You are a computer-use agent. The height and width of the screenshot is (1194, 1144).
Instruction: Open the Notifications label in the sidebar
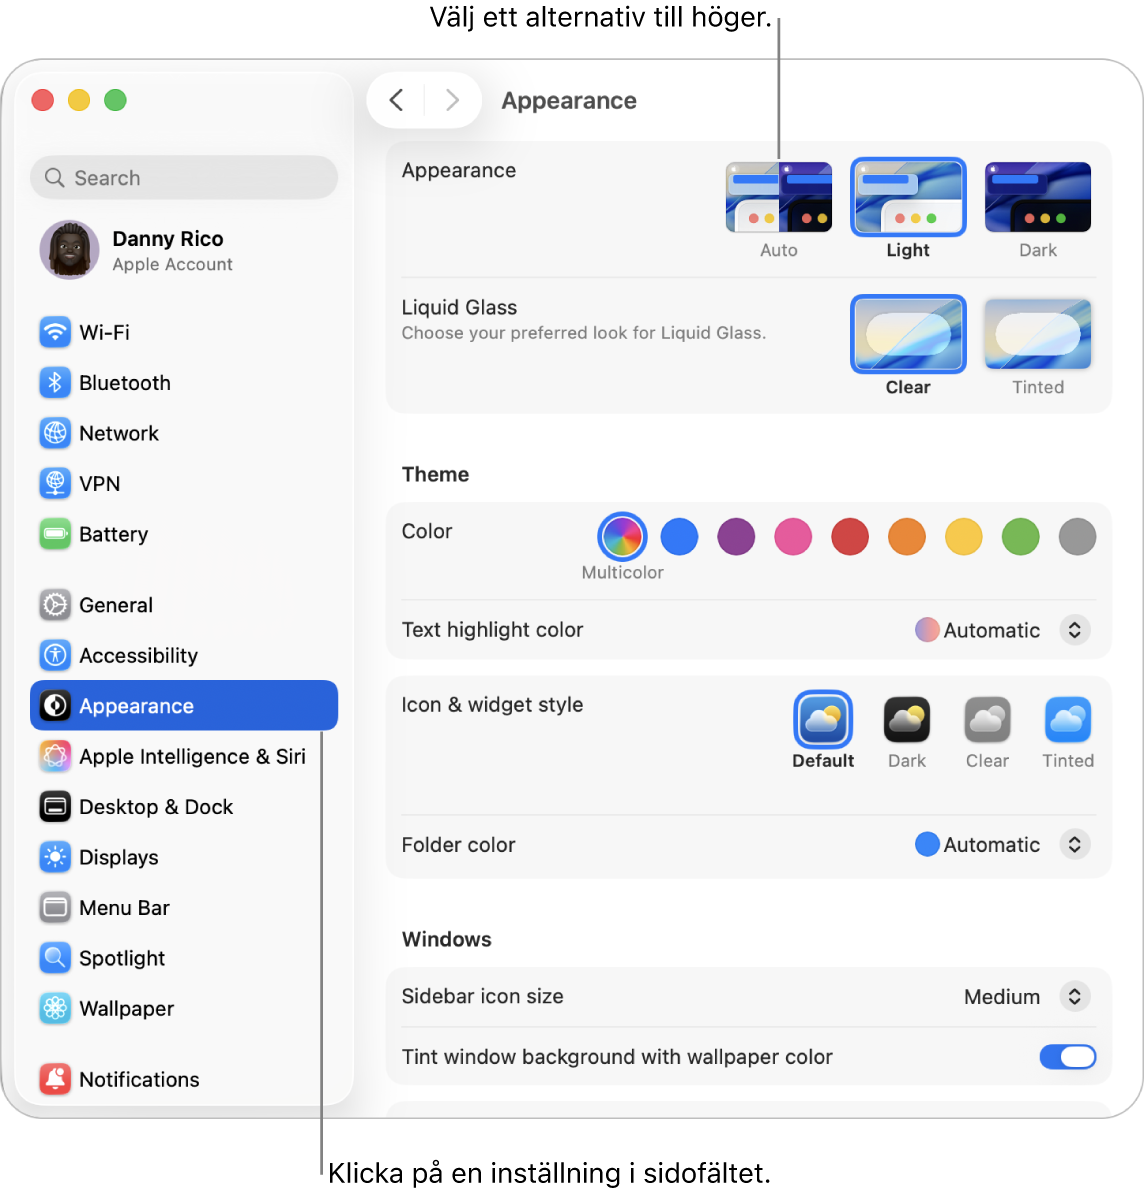tap(139, 1079)
